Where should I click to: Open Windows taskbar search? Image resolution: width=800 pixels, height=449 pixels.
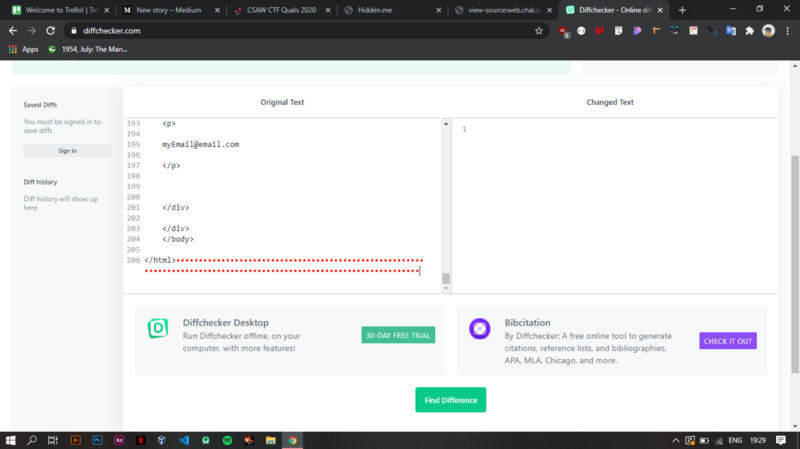click(x=32, y=440)
